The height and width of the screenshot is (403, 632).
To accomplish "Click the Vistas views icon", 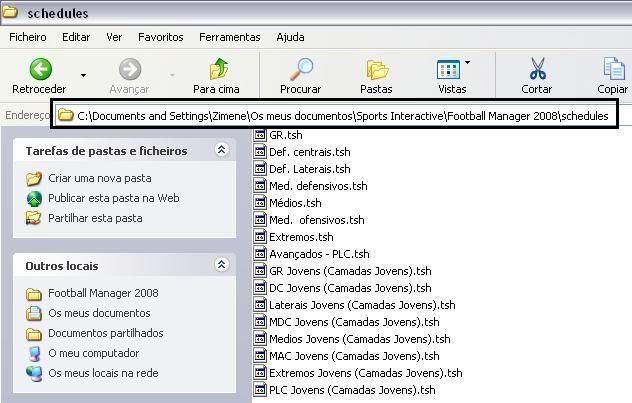I will (x=448, y=69).
